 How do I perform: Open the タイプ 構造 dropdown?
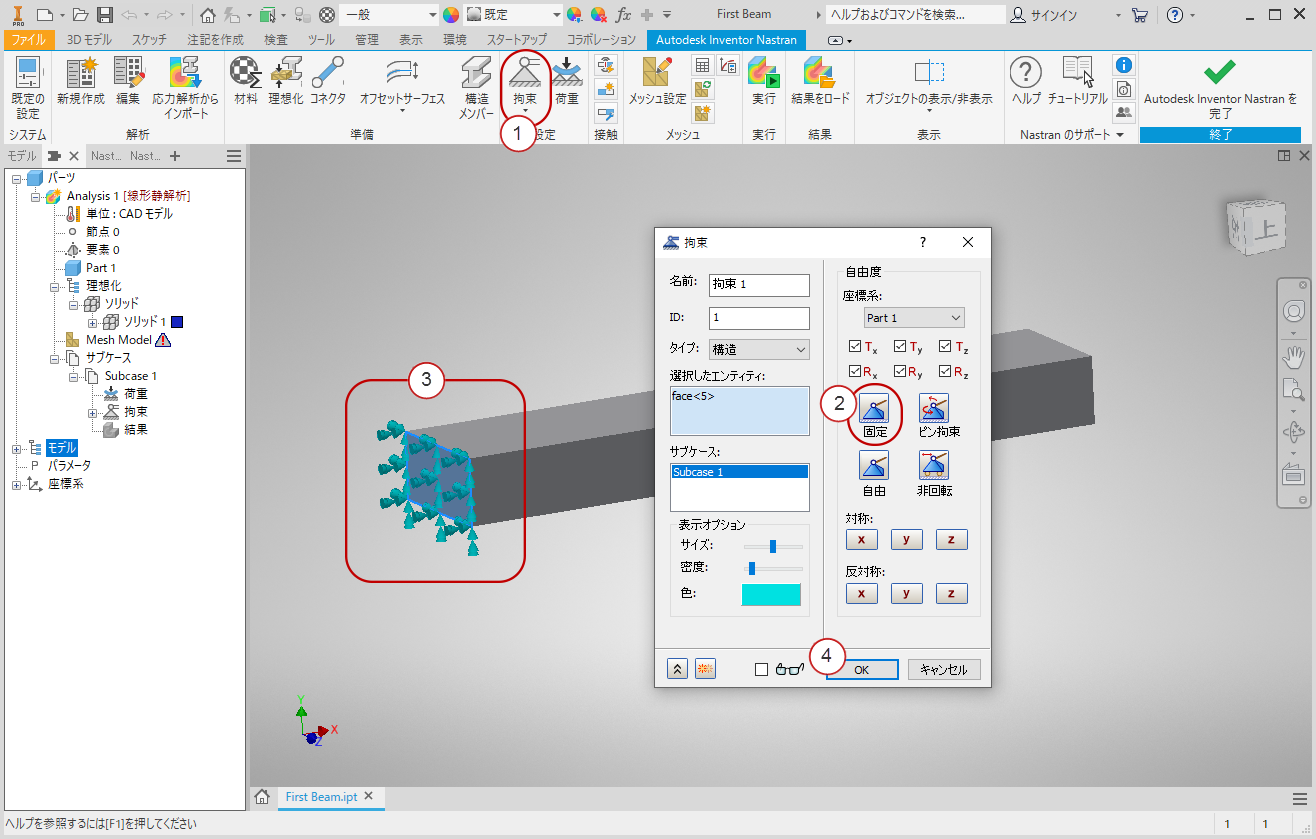pyautogui.click(x=759, y=349)
